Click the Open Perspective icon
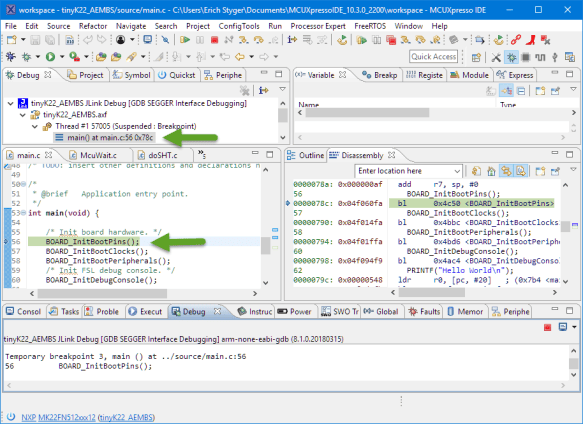 [x=476, y=57]
